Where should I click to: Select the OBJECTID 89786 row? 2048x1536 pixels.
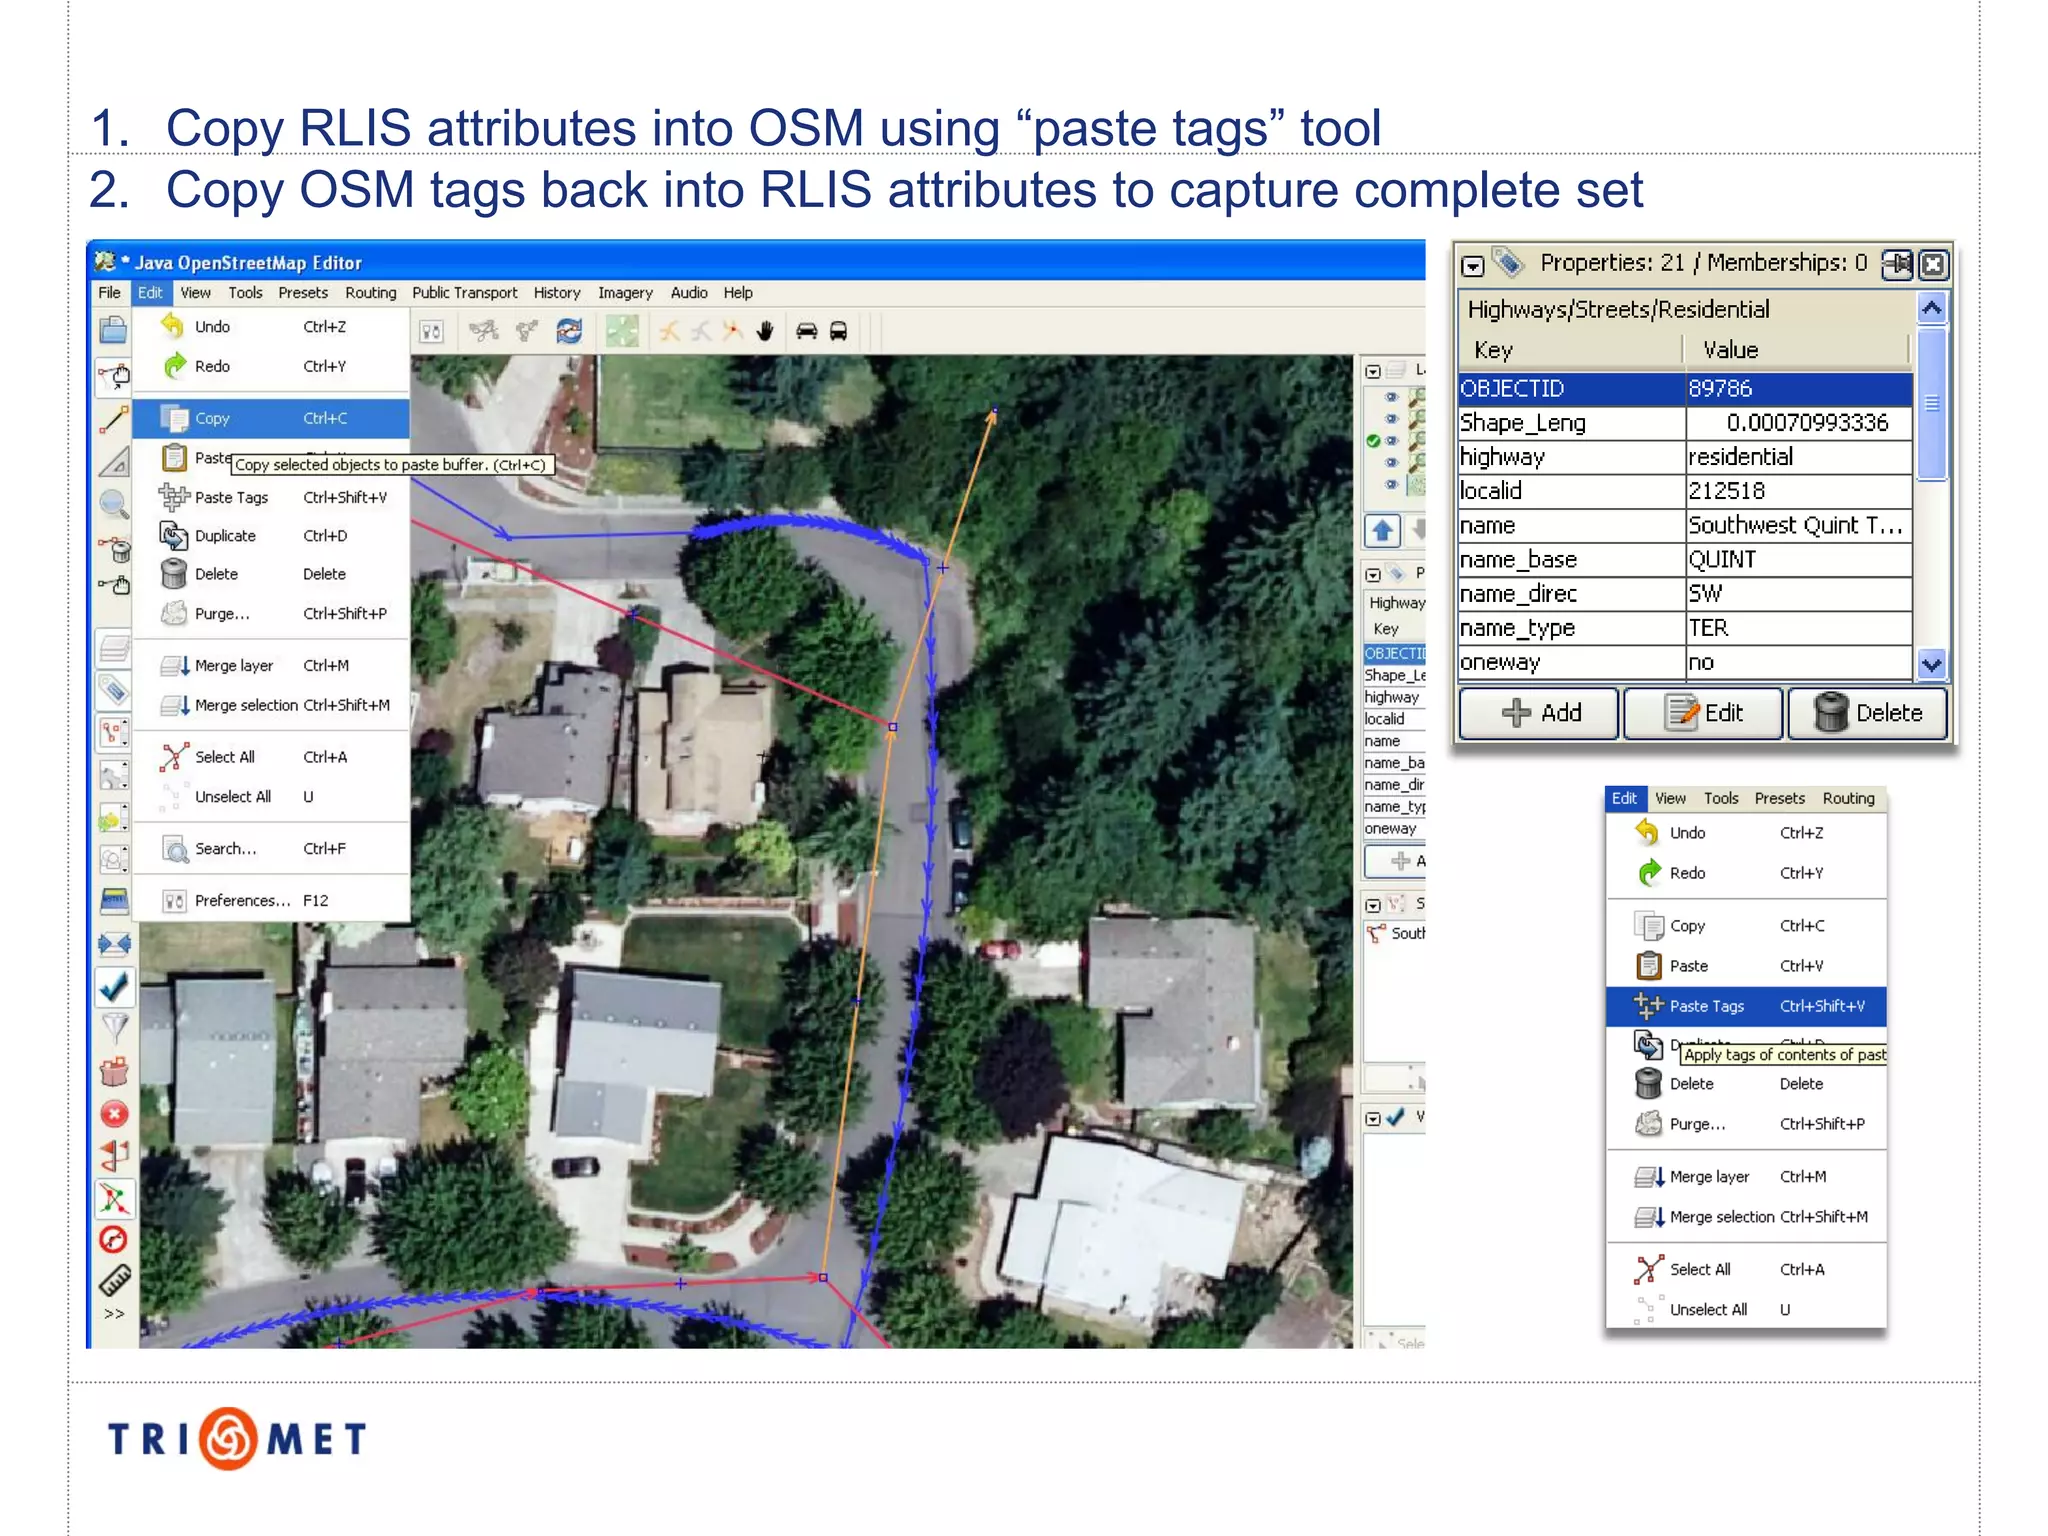click(x=1685, y=388)
